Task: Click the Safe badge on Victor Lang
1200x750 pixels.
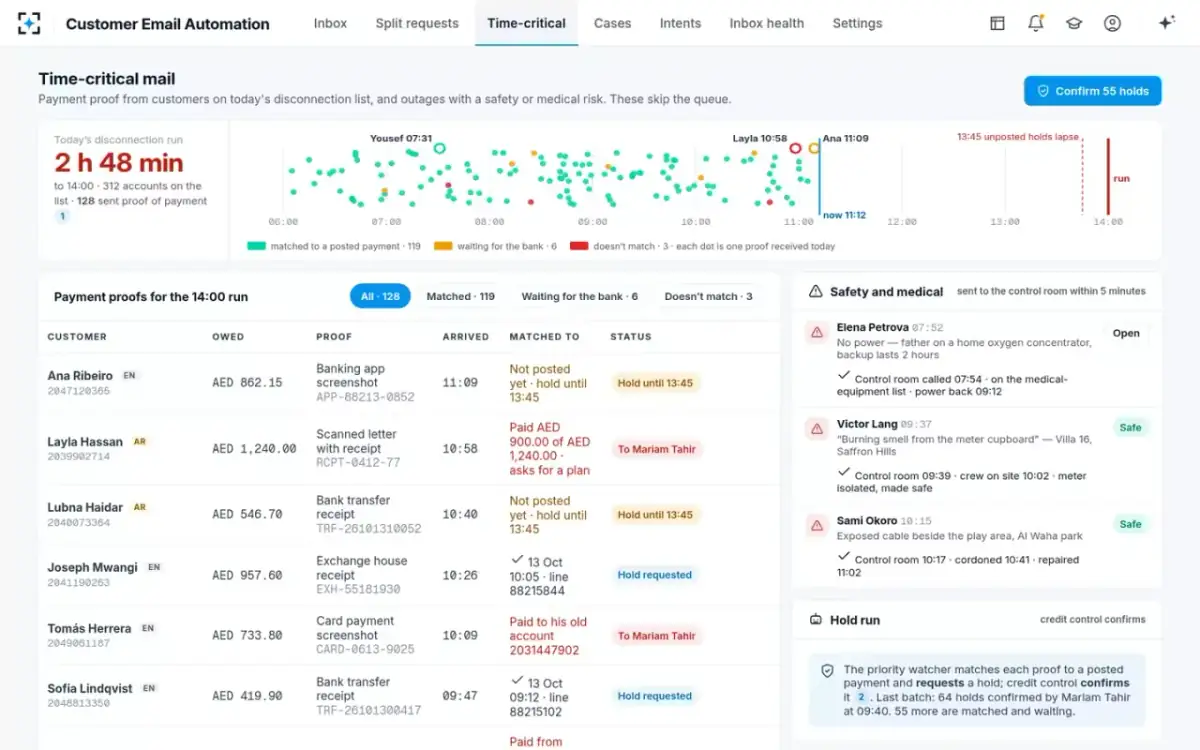Action: pos(1130,428)
